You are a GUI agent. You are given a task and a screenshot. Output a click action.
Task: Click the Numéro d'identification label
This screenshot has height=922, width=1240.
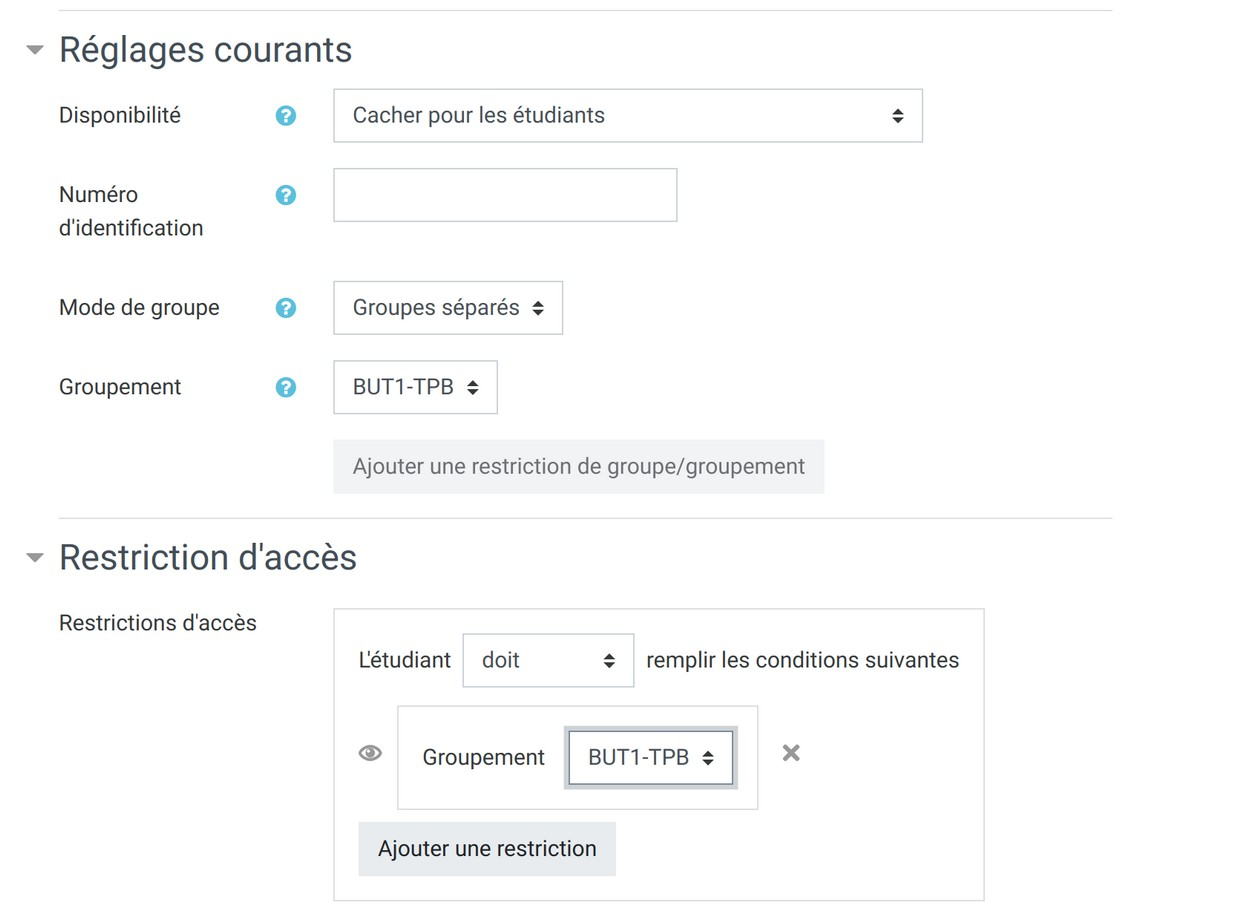[130, 211]
